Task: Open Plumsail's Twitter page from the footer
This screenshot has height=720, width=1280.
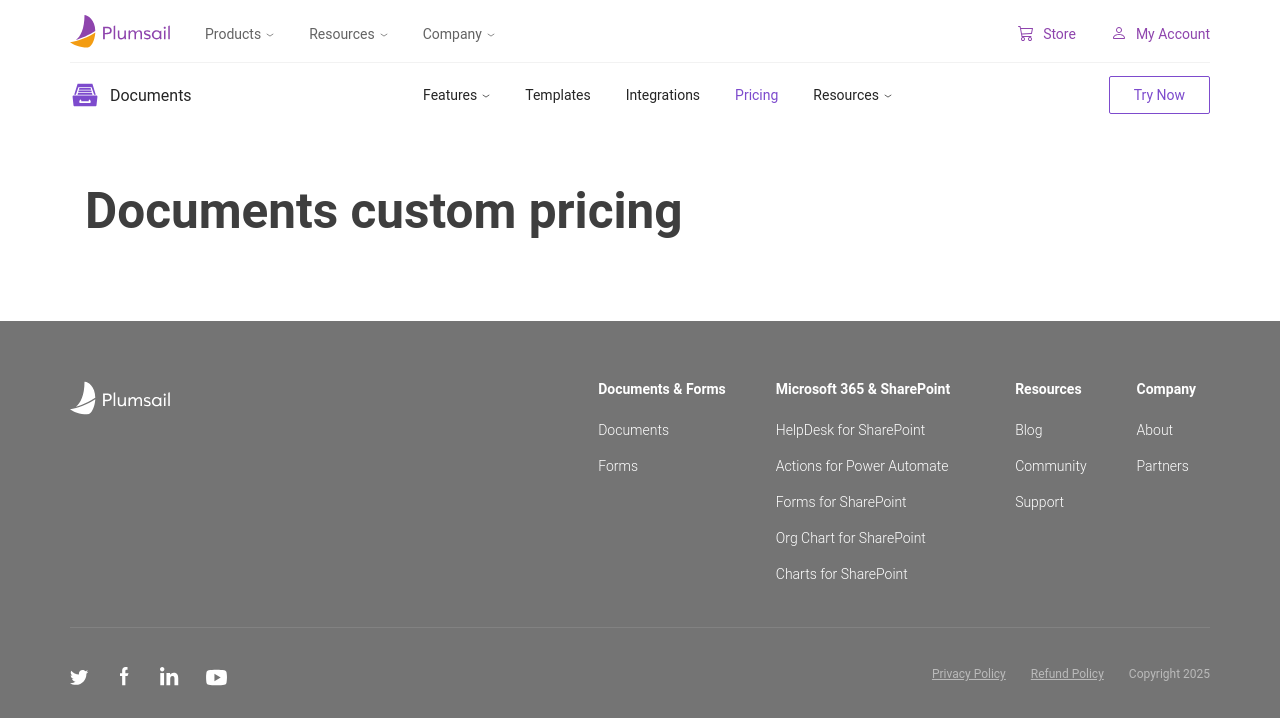Action: pos(79,677)
